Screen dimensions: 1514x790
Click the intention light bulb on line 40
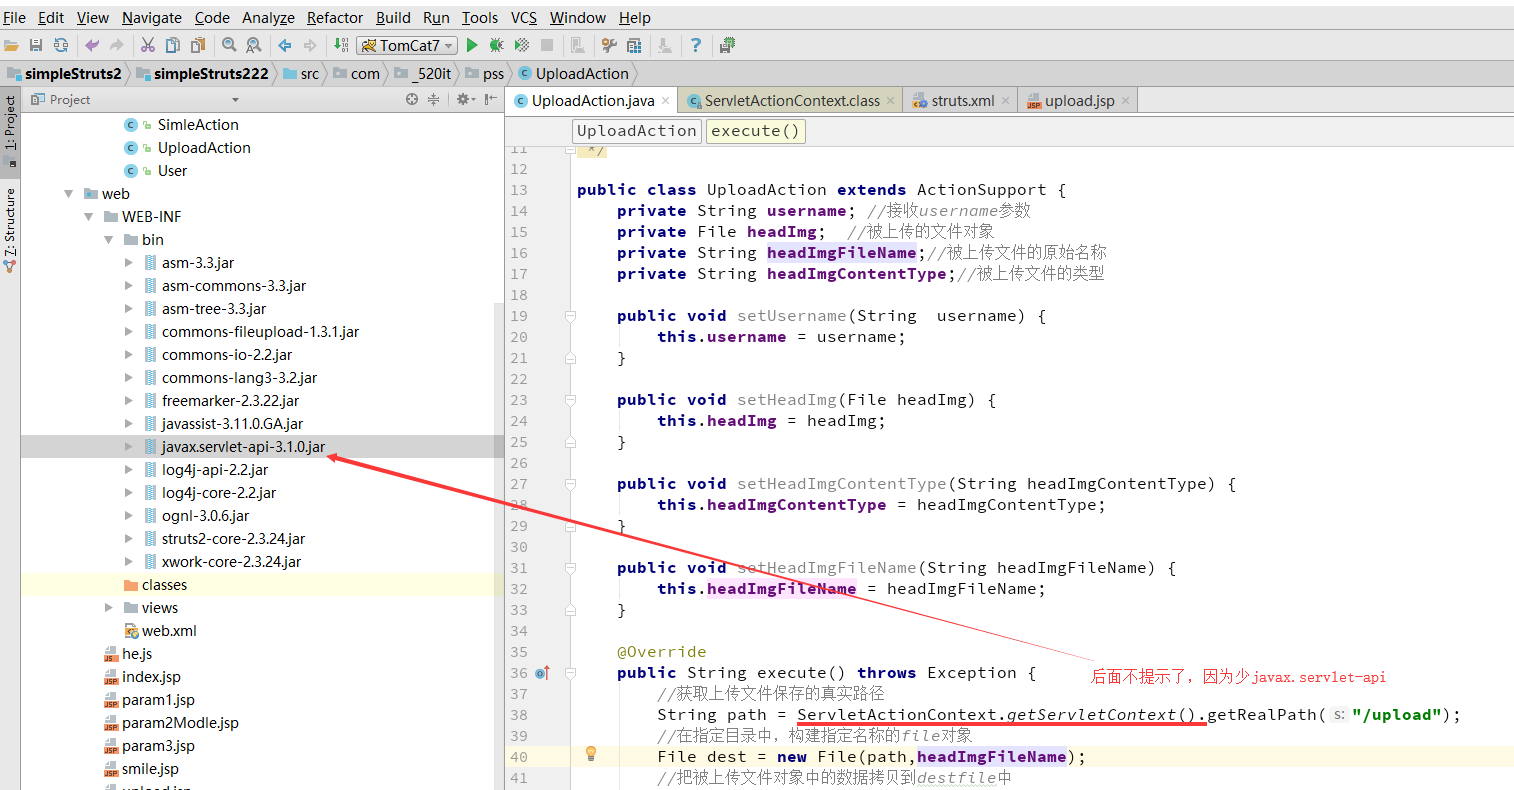pyautogui.click(x=591, y=754)
